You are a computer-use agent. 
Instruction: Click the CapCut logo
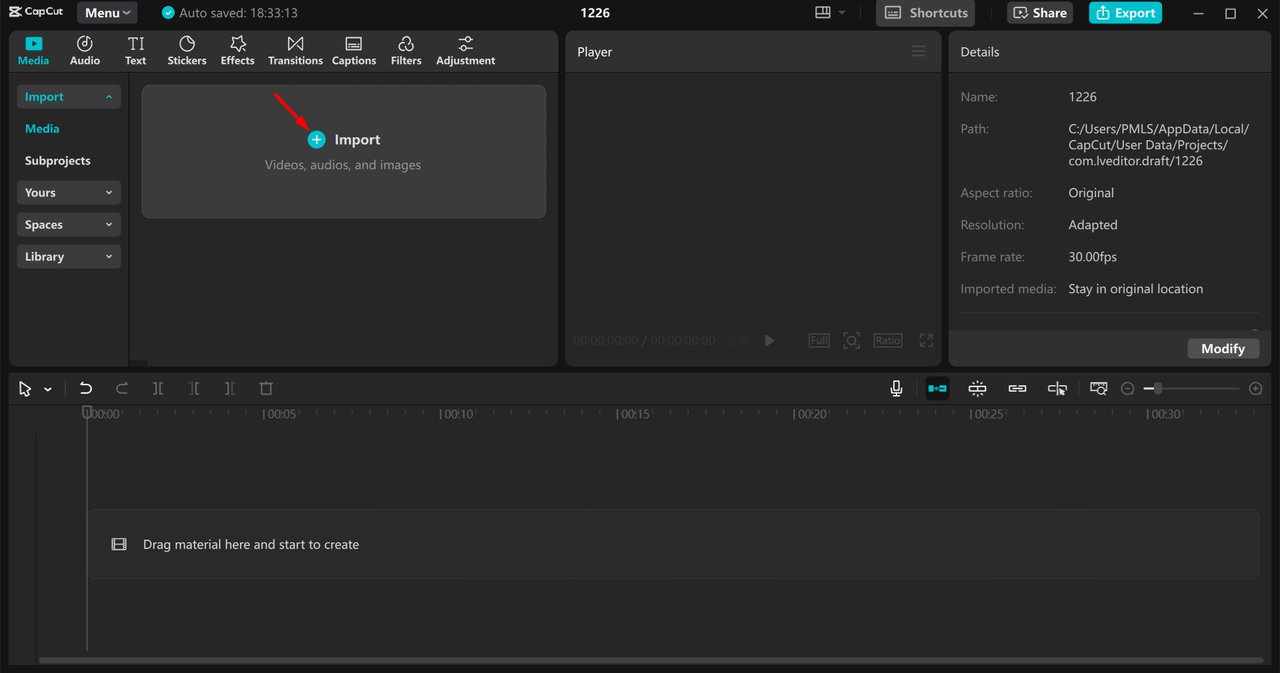(x=36, y=12)
